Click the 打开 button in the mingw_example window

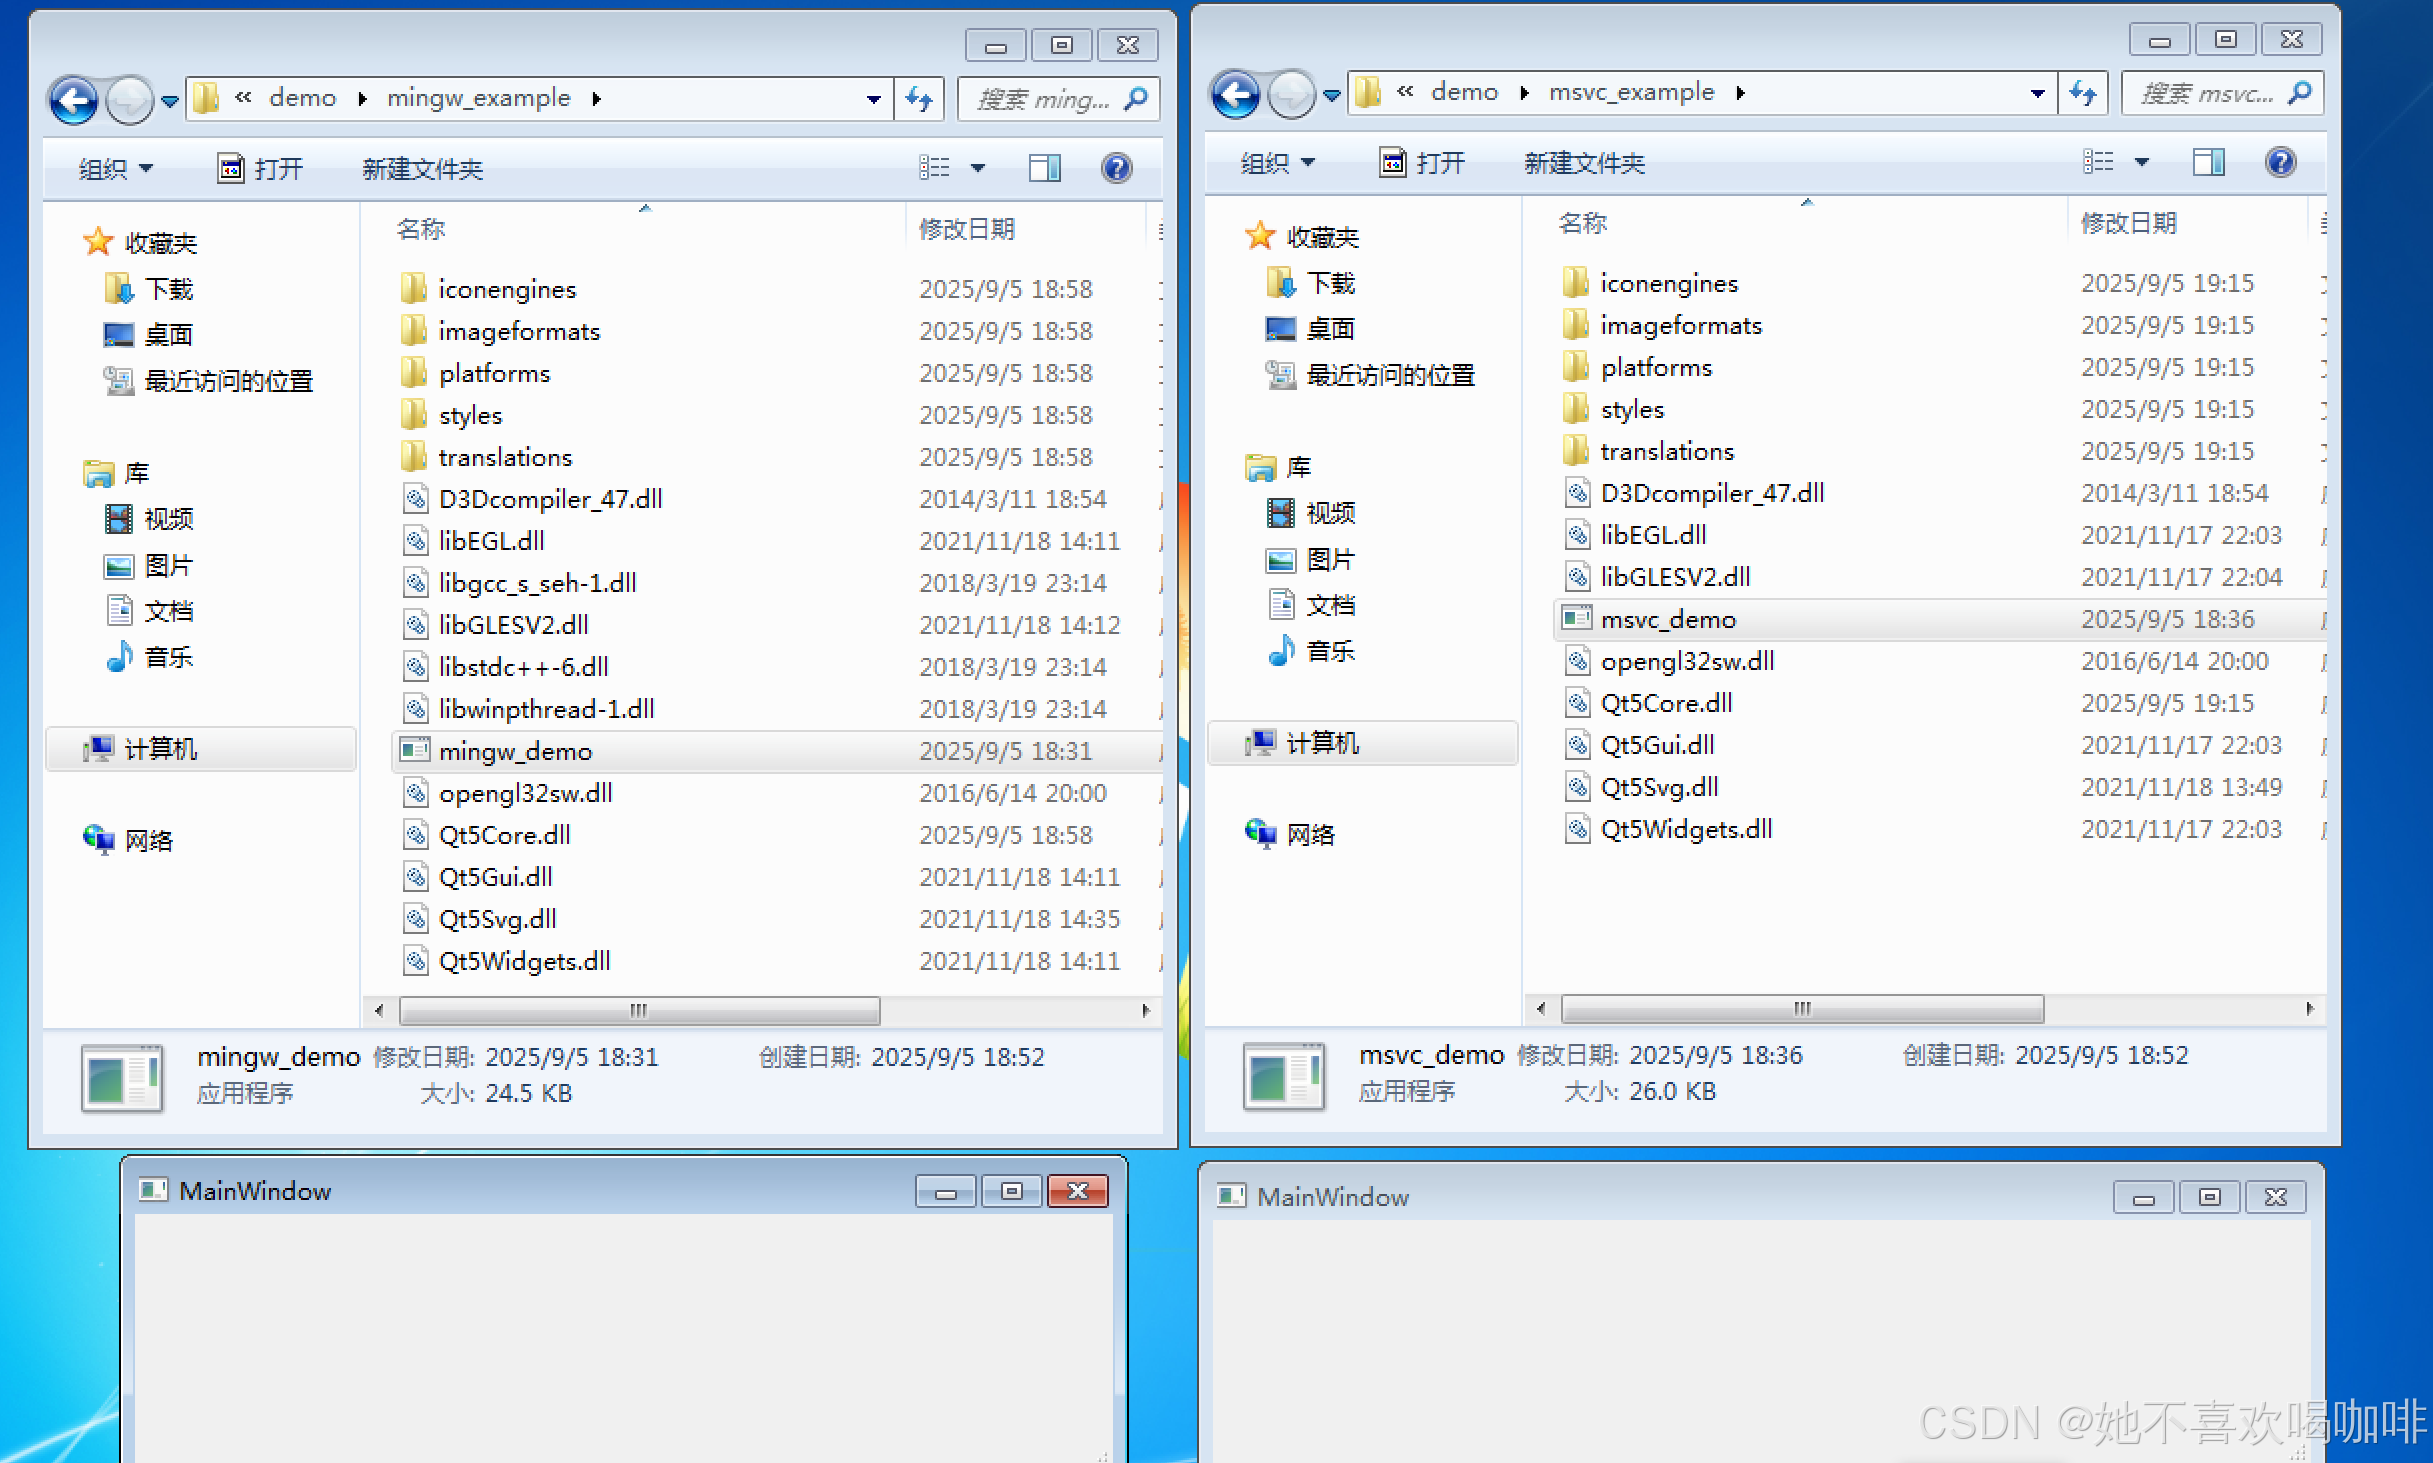point(260,168)
